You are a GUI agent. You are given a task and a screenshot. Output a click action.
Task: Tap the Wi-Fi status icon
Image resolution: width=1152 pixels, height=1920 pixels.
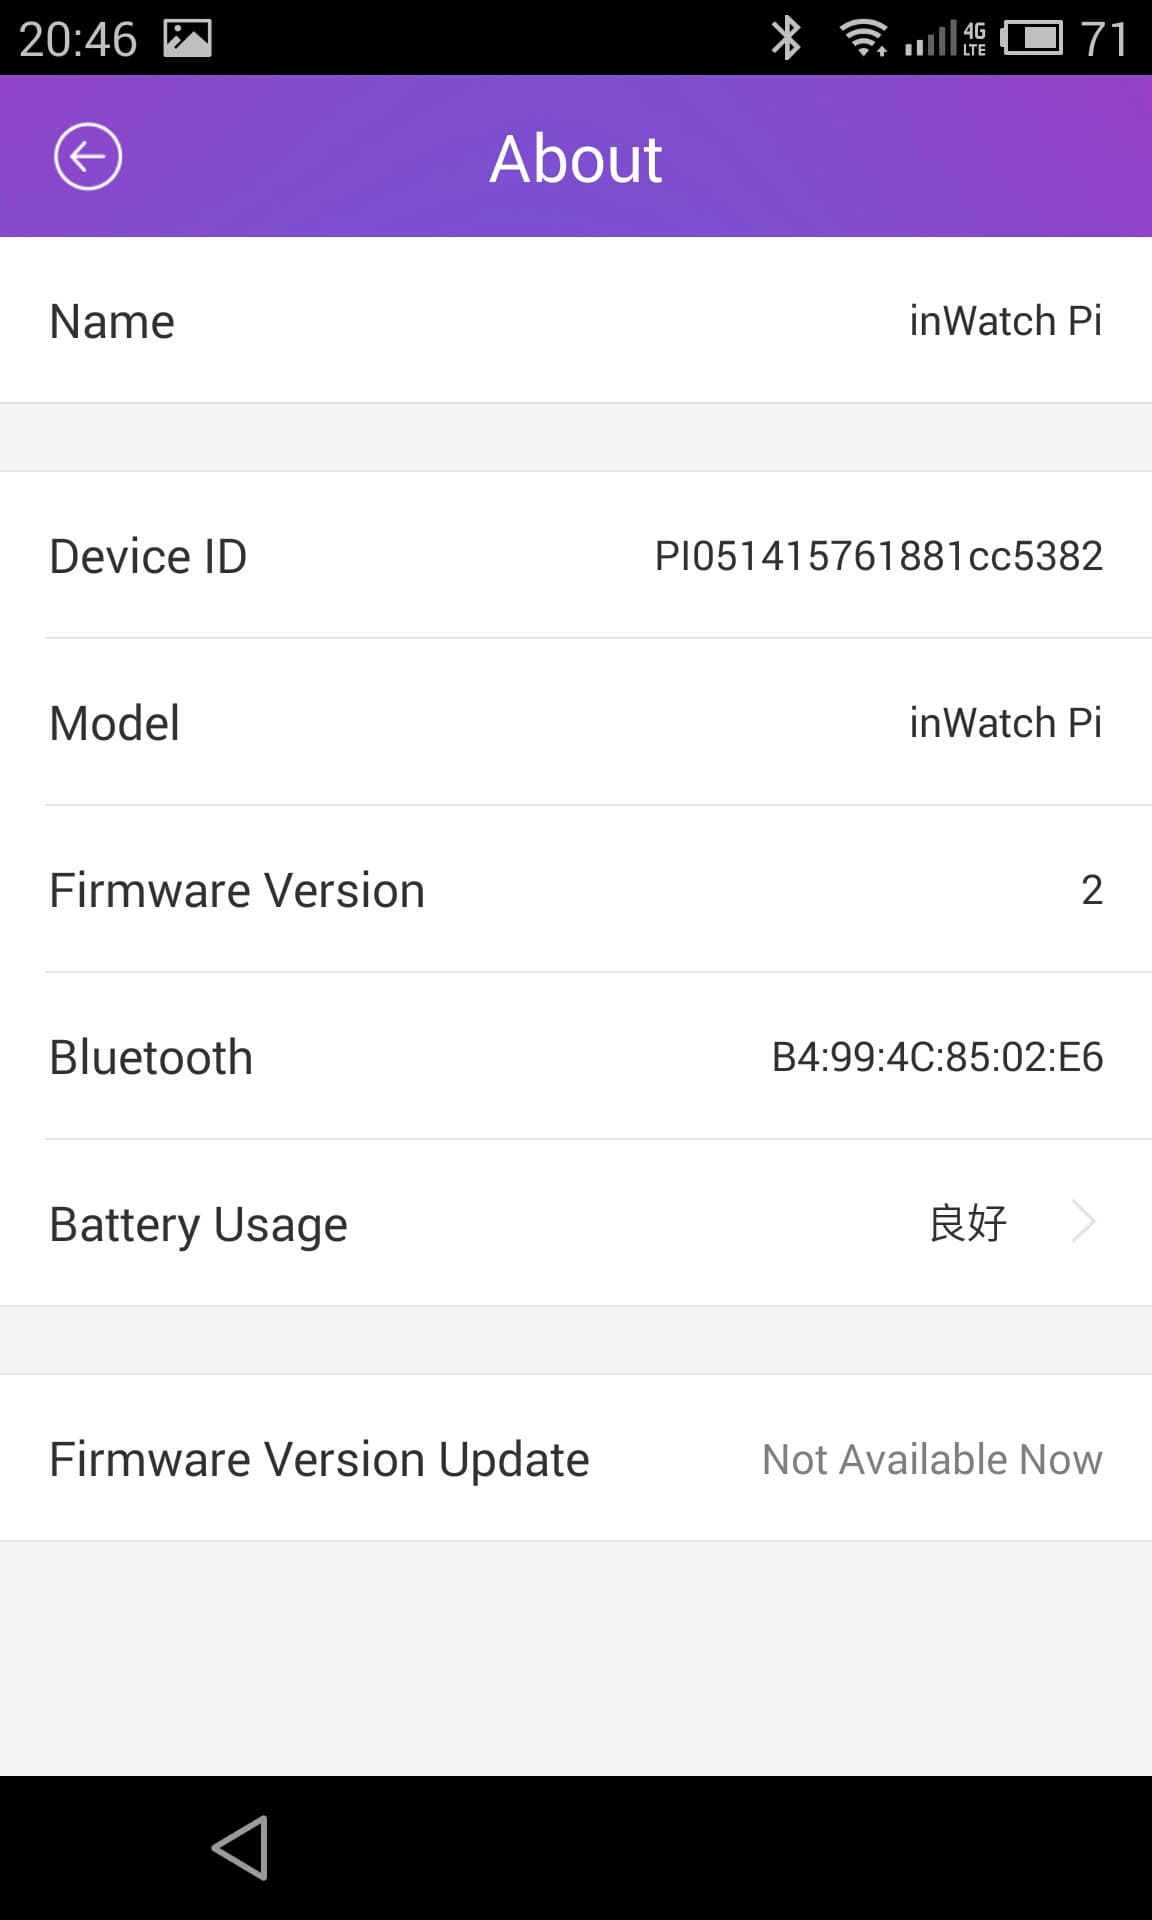point(864,38)
